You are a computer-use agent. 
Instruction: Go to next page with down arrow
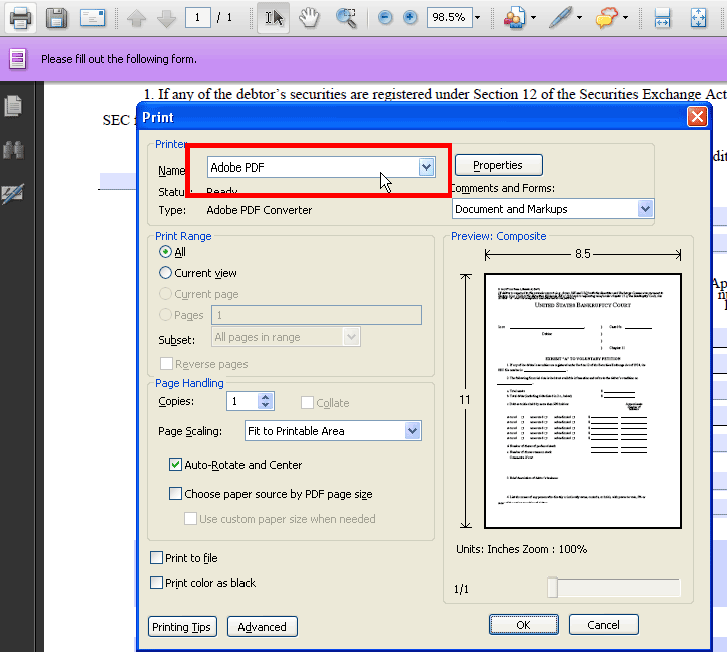166,19
